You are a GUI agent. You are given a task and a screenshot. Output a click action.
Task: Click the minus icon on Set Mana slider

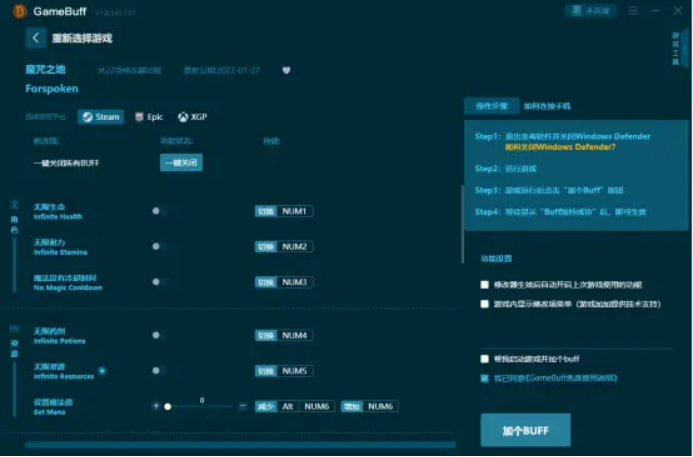tap(243, 406)
